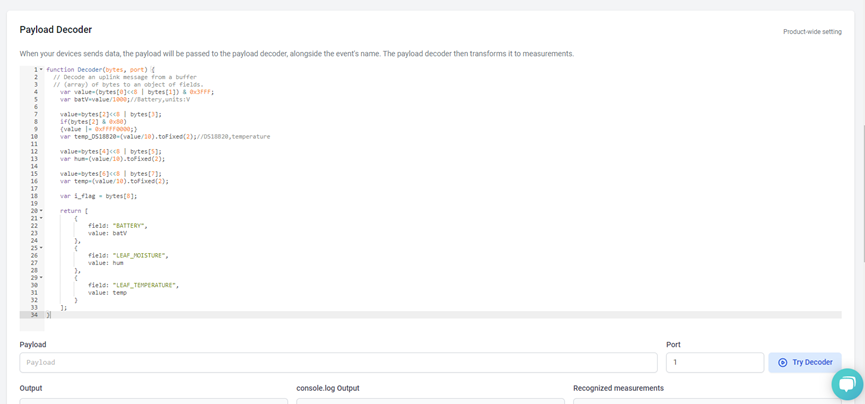Image resolution: width=865 pixels, height=404 pixels.
Task: Click the console.log Output box
Action: tap(430, 401)
